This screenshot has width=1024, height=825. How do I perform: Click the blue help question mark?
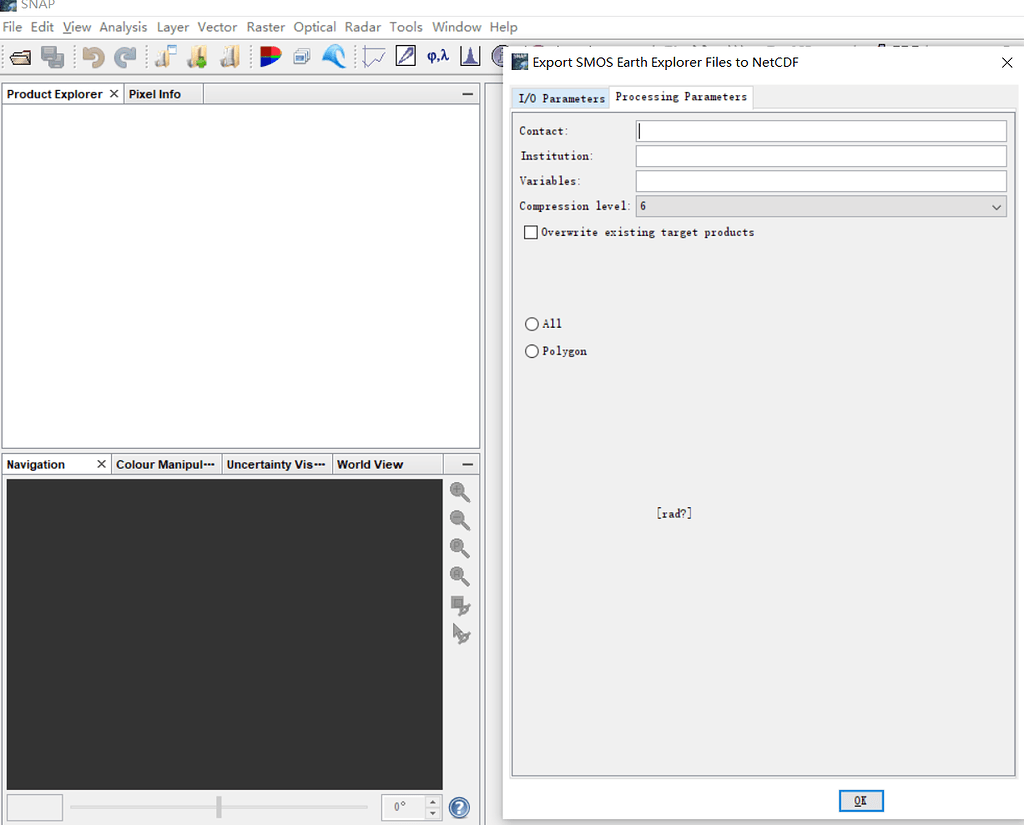coord(459,807)
